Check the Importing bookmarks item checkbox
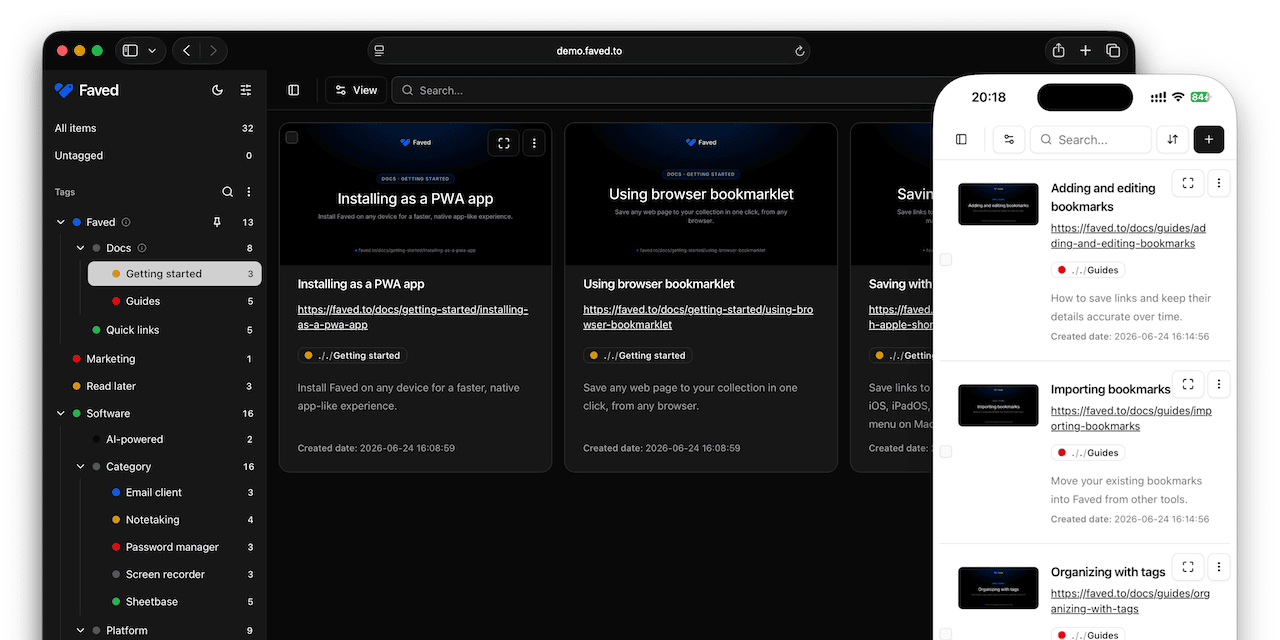The image size is (1280, 640). [x=946, y=452]
